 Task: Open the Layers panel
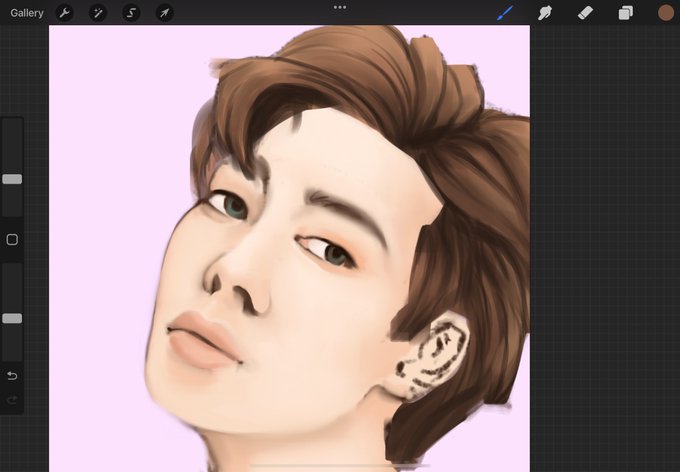(x=625, y=13)
